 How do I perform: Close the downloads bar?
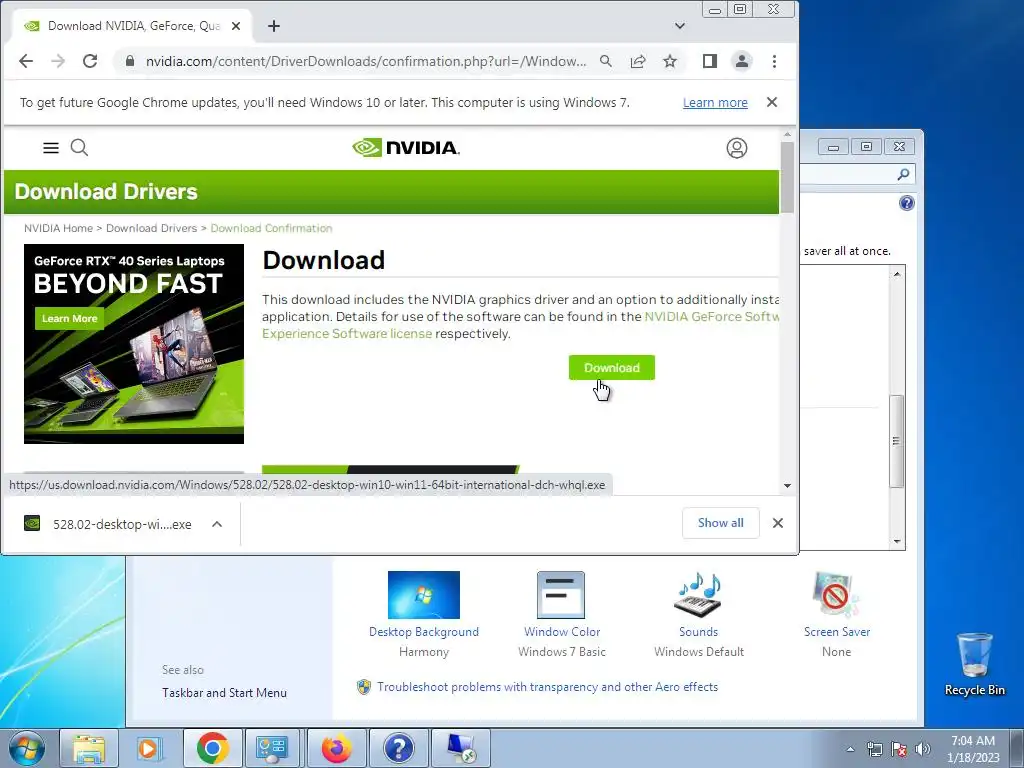(778, 523)
